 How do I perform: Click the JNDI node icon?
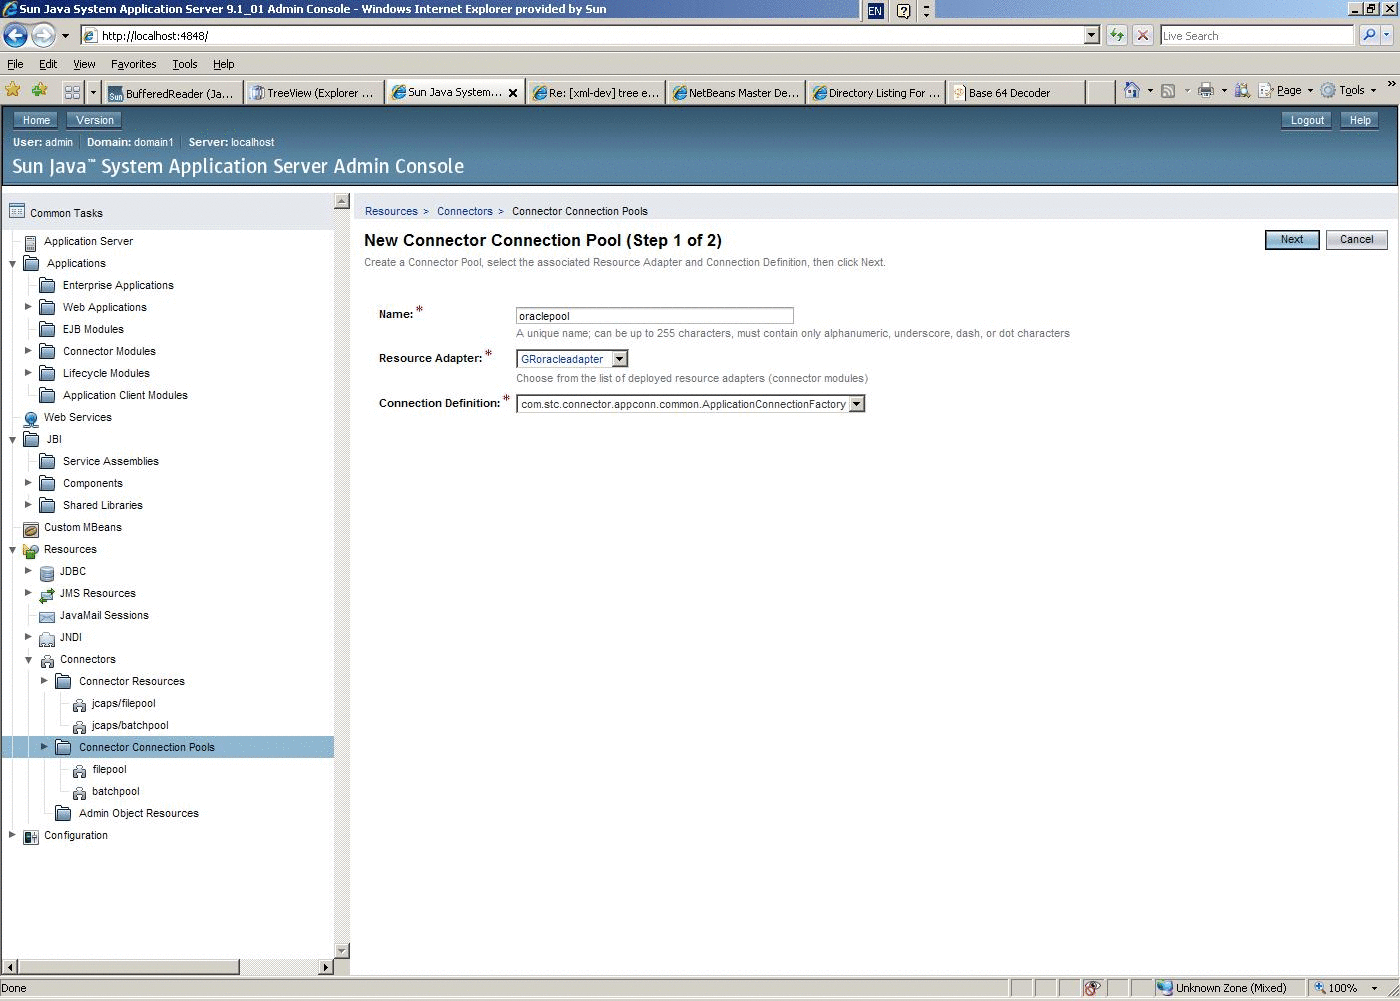tap(47, 638)
